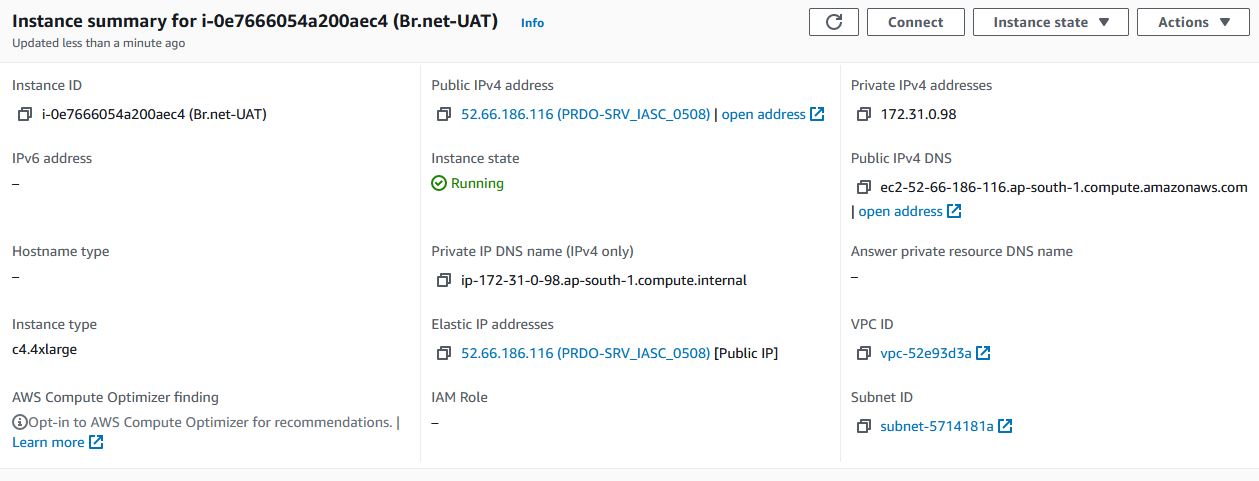Follow the Learn more link

58,442
